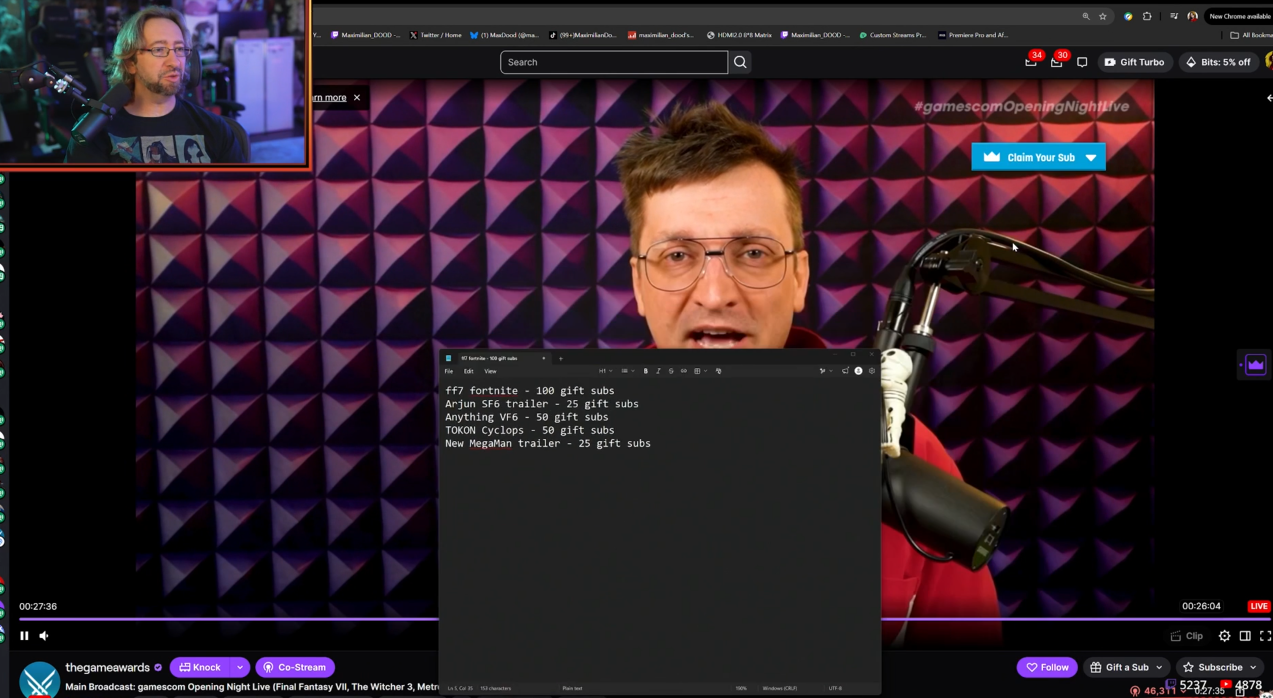Click the Gift Turbo button
1273x698 pixels.
tap(1134, 62)
